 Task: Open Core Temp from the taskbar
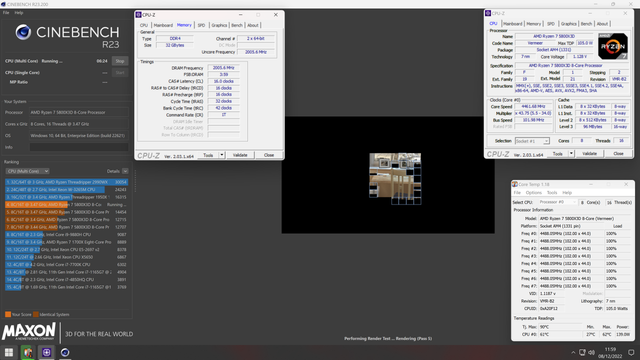(28, 352)
